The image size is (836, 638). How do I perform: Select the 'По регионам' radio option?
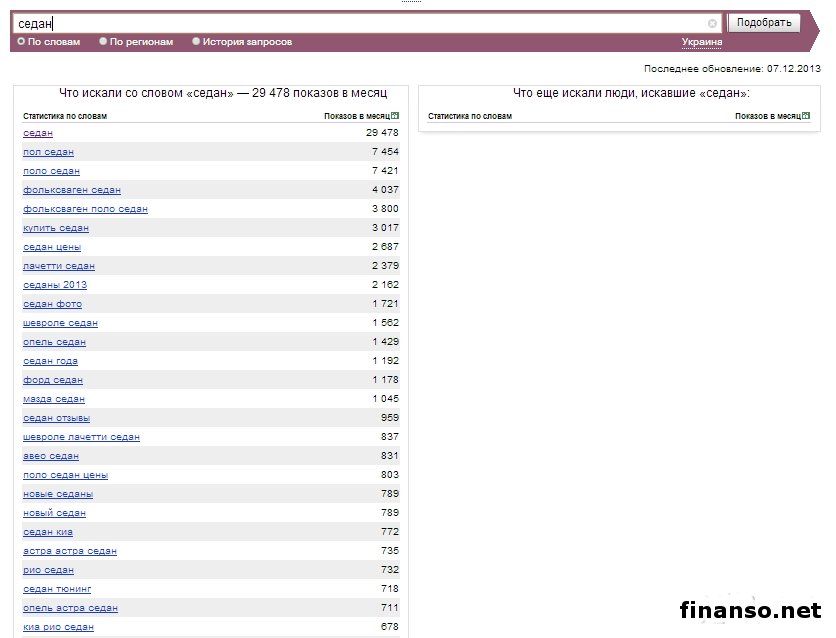[103, 42]
